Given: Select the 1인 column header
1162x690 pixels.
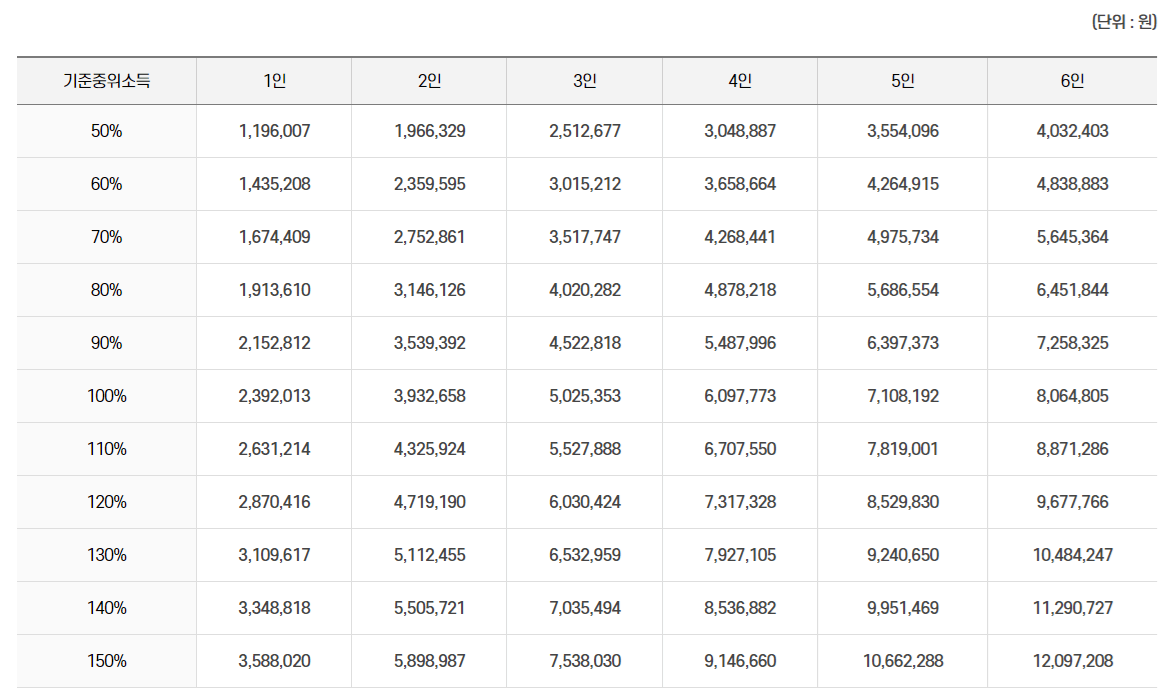Looking at the screenshot, I should point(274,81).
